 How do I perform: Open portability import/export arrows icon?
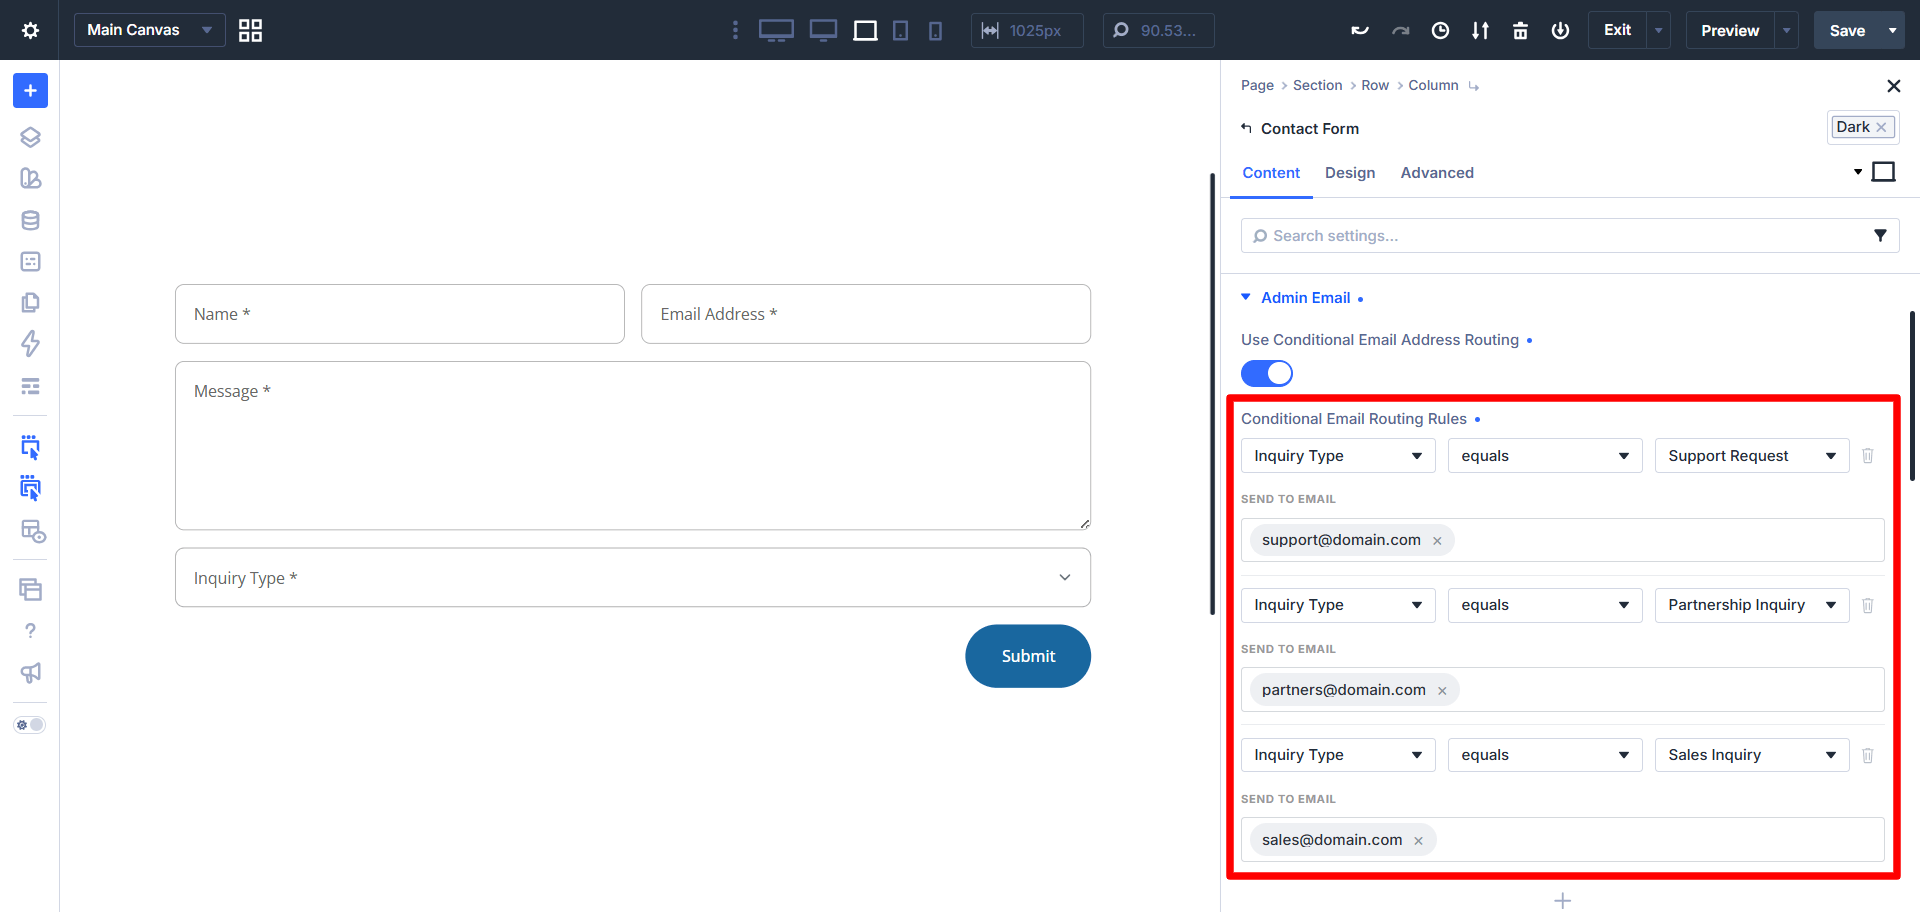point(1480,31)
